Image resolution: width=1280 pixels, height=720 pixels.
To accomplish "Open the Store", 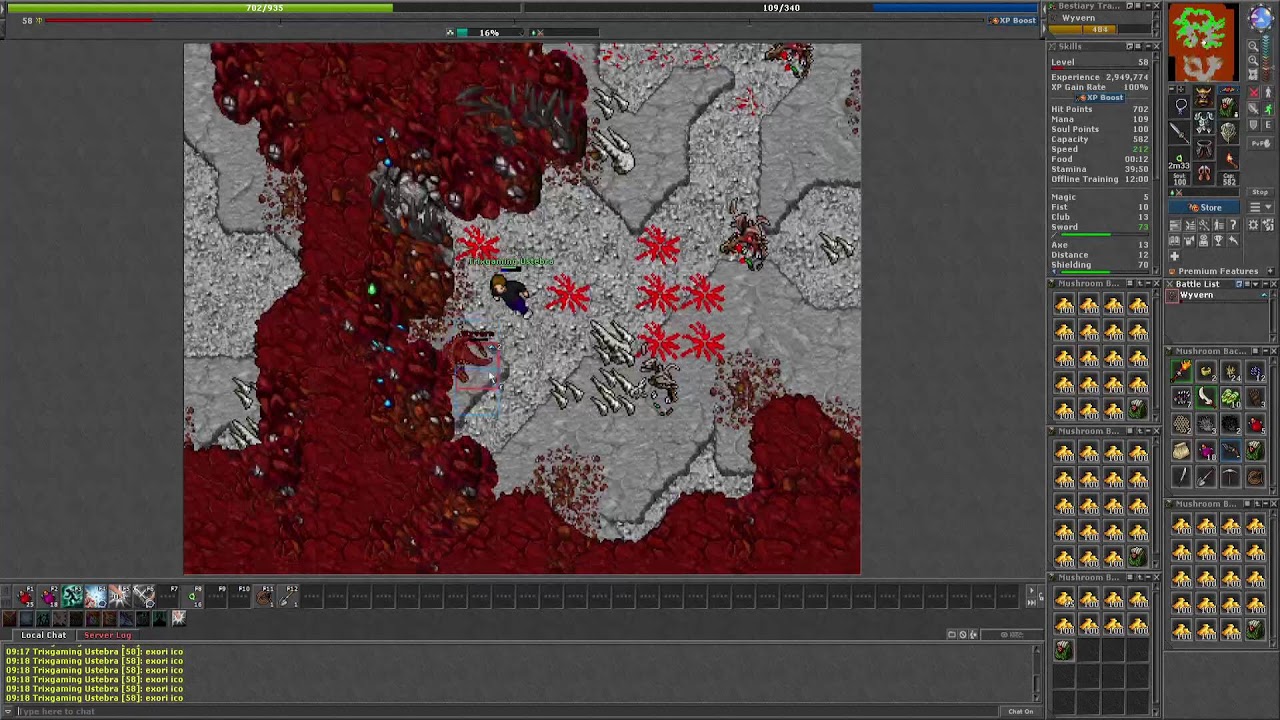I will (x=1203, y=207).
